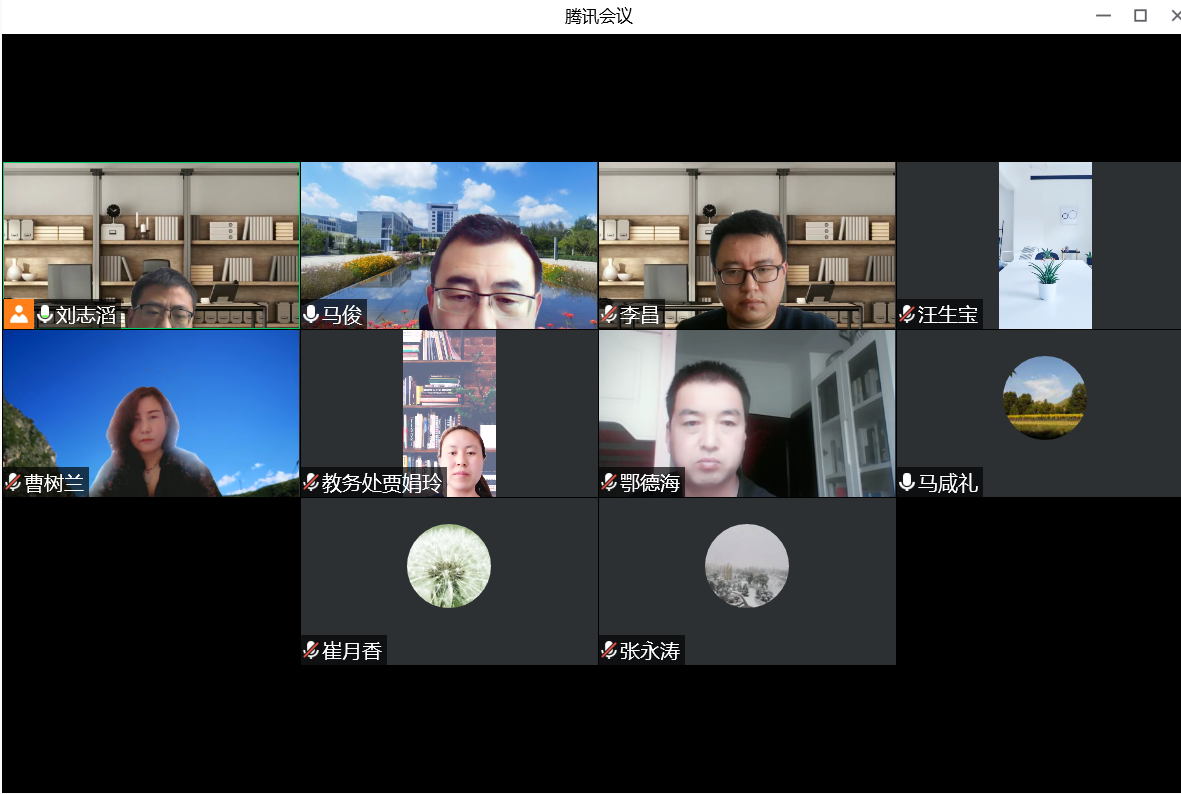This screenshot has width=1181, height=794.
Task: Minimize the 腾讯会议 window
Action: 1103,16
